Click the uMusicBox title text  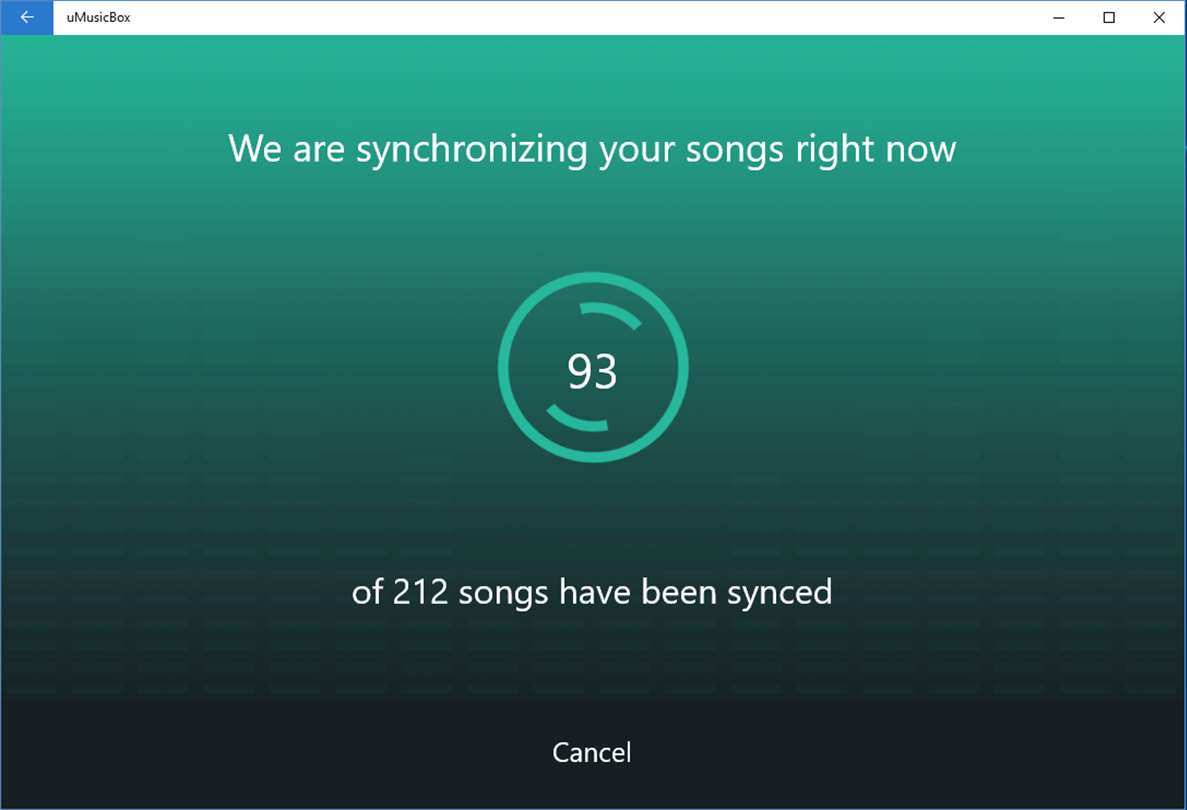[98, 17]
